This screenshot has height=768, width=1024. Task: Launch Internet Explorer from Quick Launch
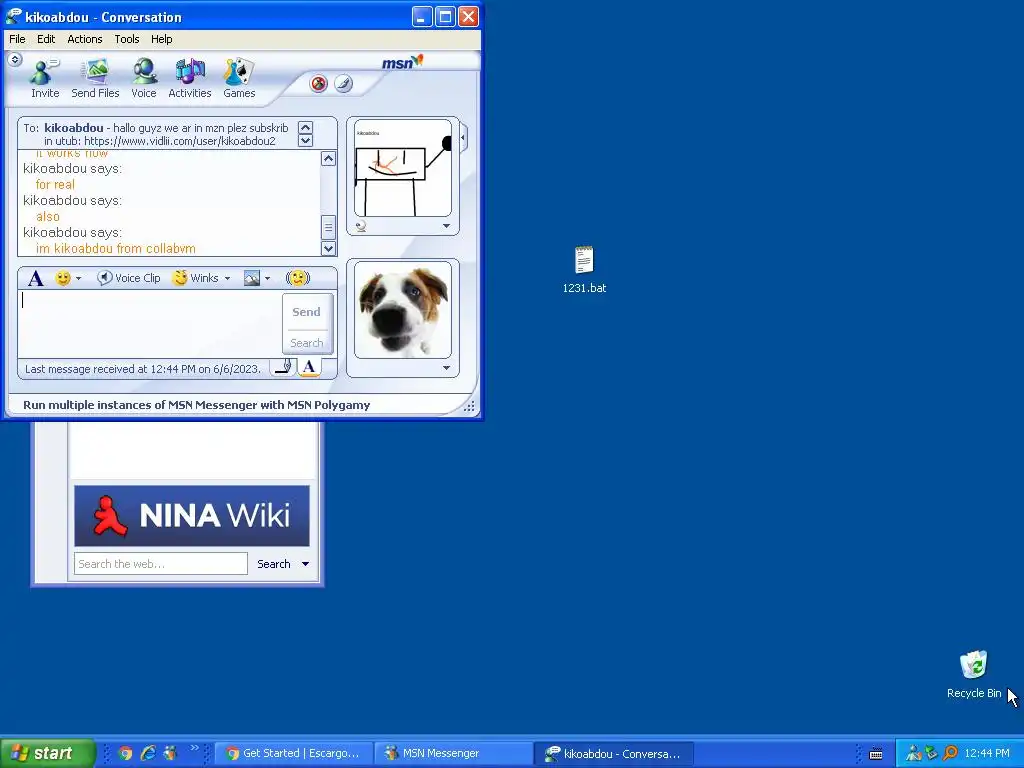pyautogui.click(x=148, y=753)
